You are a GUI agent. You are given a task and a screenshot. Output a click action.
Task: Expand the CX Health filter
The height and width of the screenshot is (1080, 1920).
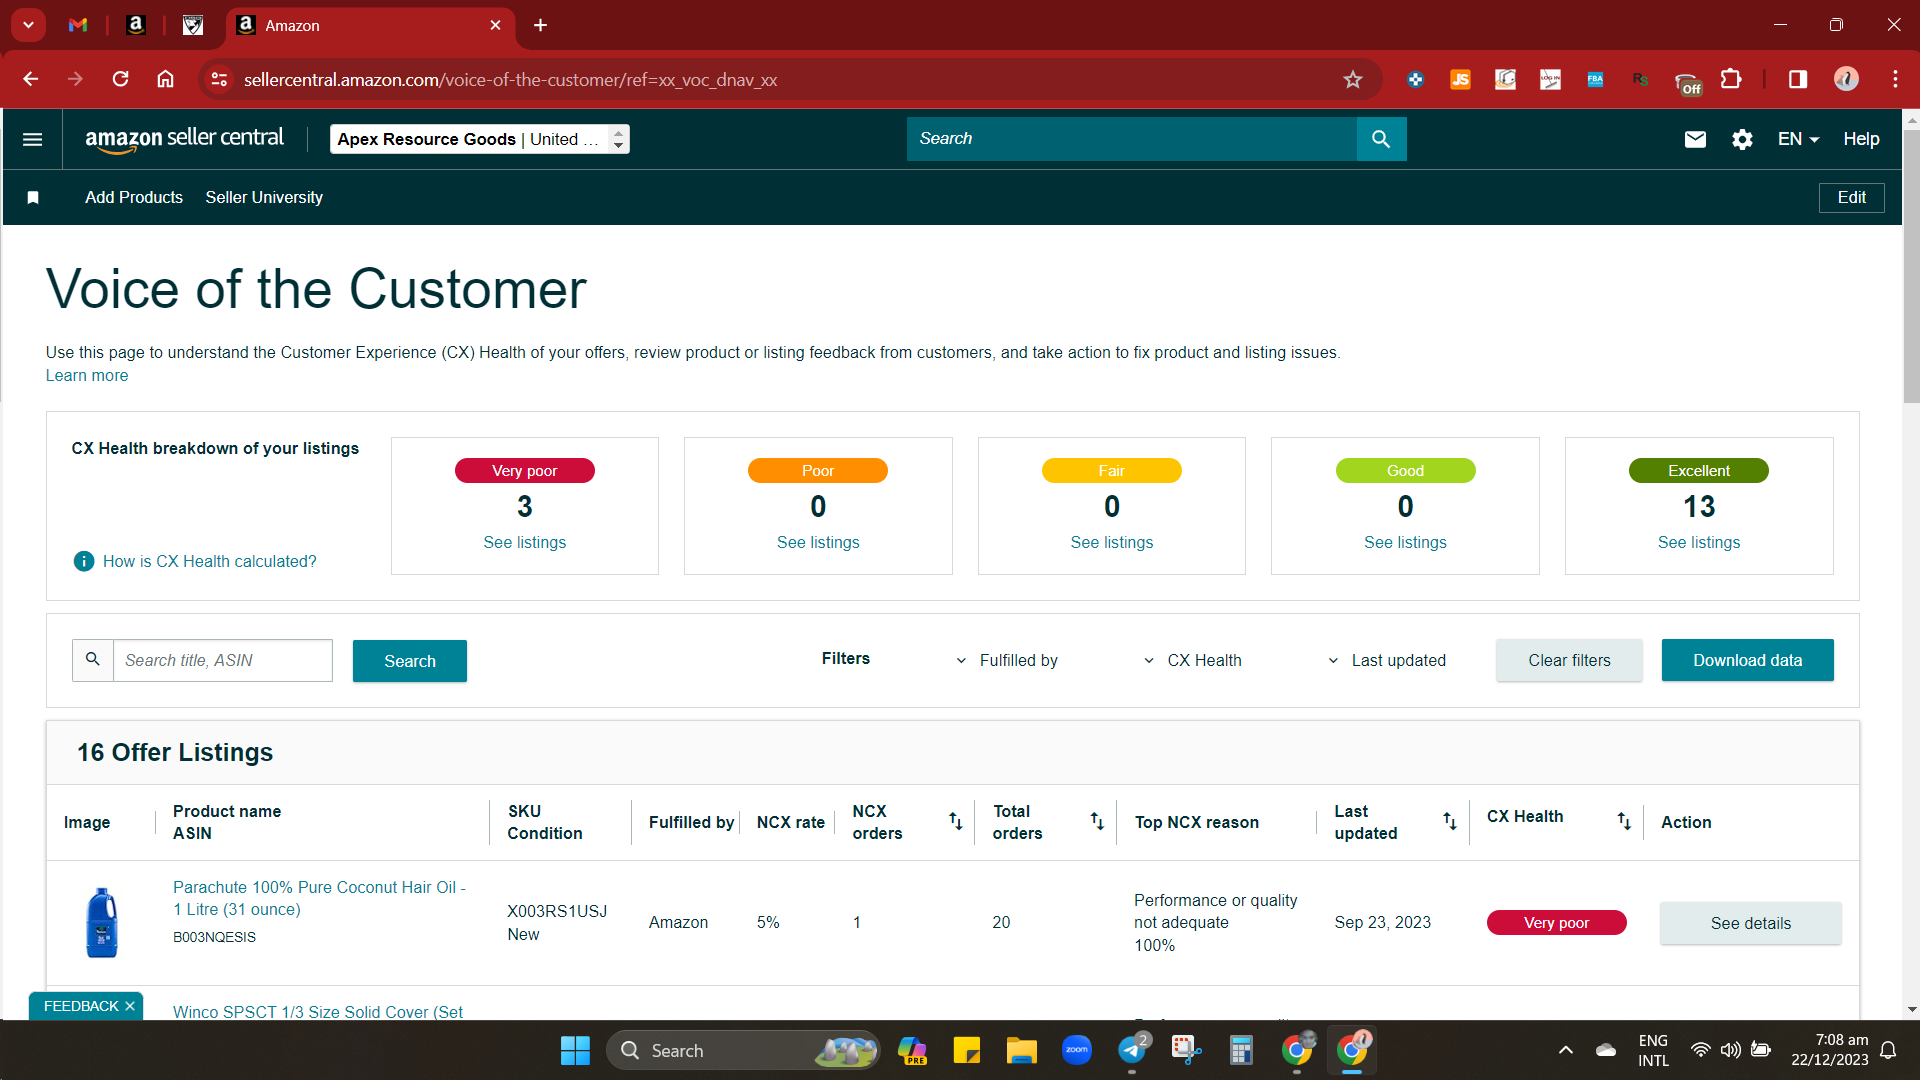click(x=1192, y=661)
